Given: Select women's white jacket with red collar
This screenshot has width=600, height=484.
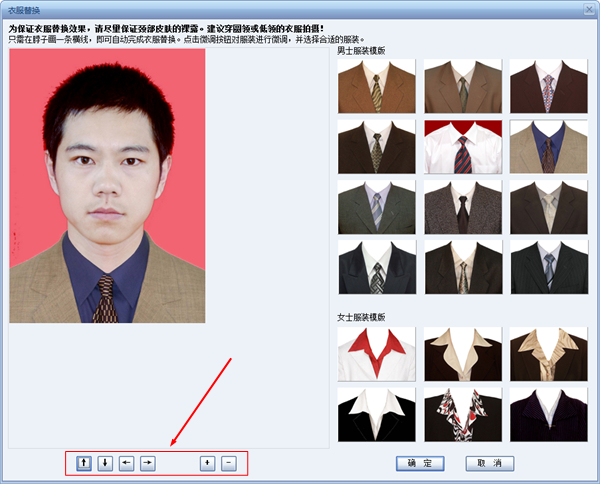Looking at the screenshot, I should (x=376, y=354).
